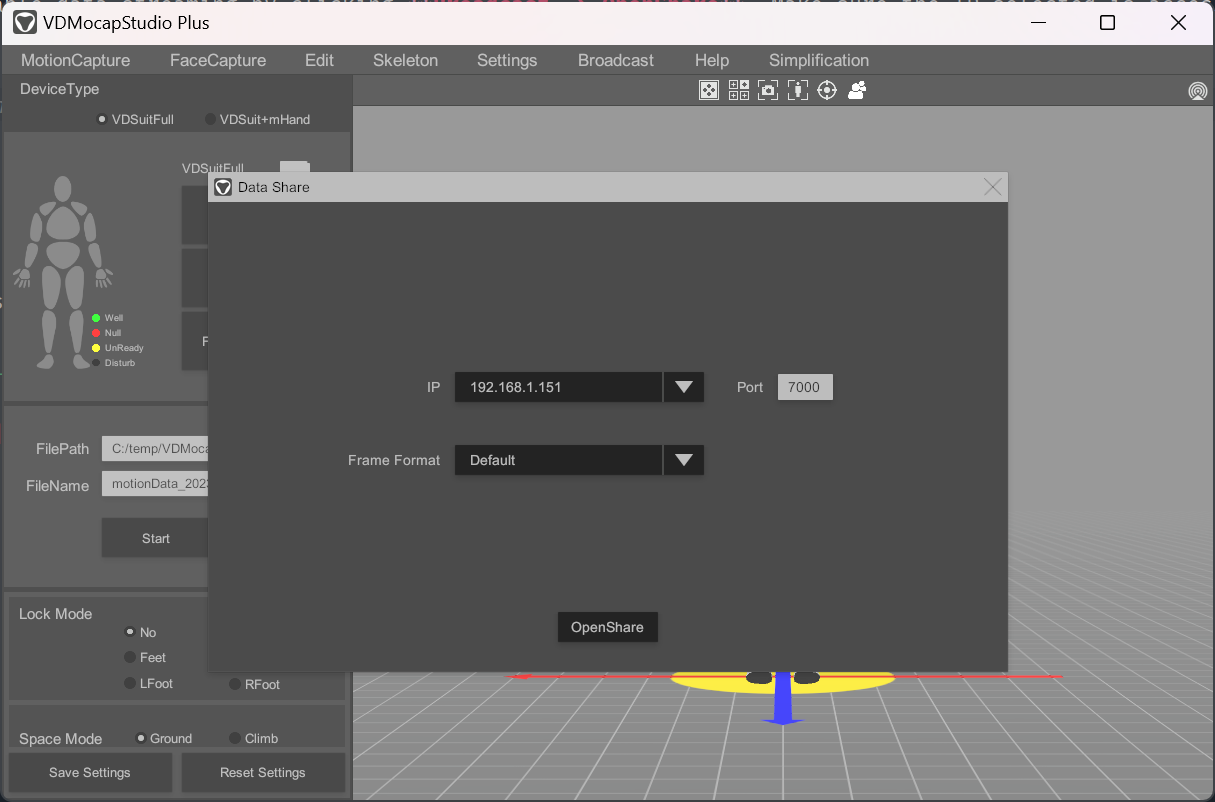This screenshot has height=802, width=1215.
Task: Set Lock Mode to LFoot
Action: [148, 683]
